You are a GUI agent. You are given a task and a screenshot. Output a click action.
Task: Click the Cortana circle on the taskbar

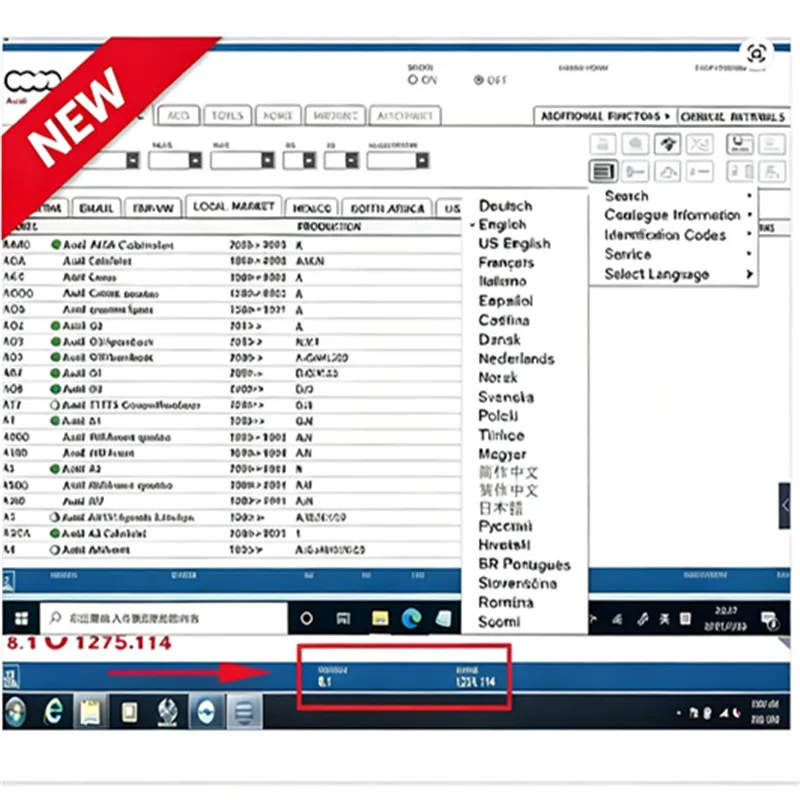307,619
